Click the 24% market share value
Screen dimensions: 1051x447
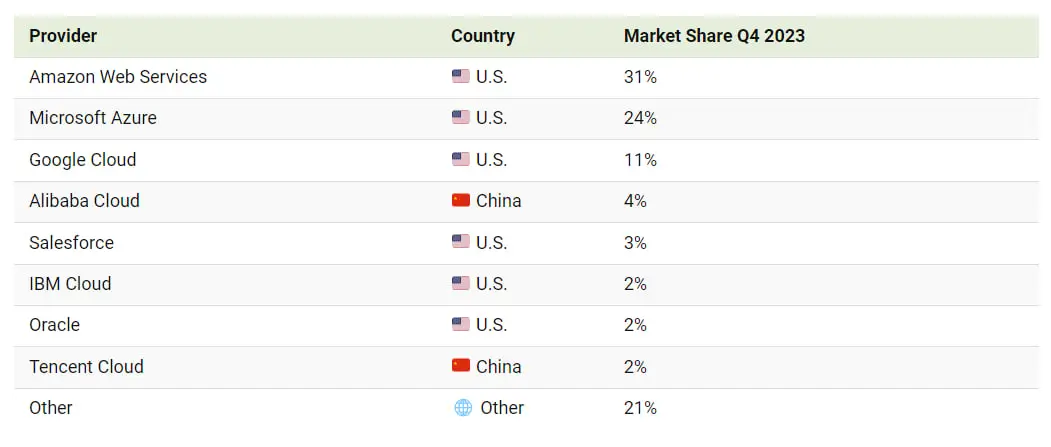pos(640,118)
